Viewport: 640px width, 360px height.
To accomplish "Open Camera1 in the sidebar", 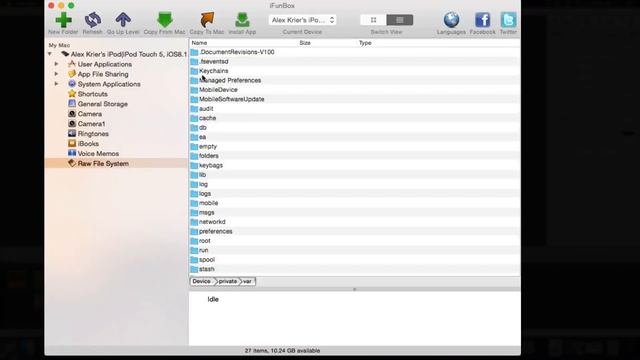I will pos(91,124).
